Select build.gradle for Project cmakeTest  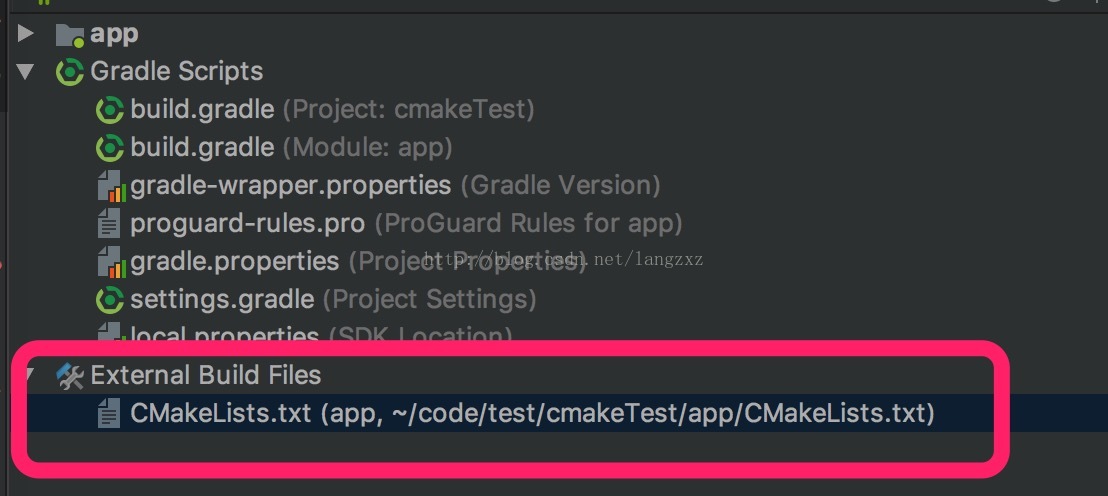[332, 110]
